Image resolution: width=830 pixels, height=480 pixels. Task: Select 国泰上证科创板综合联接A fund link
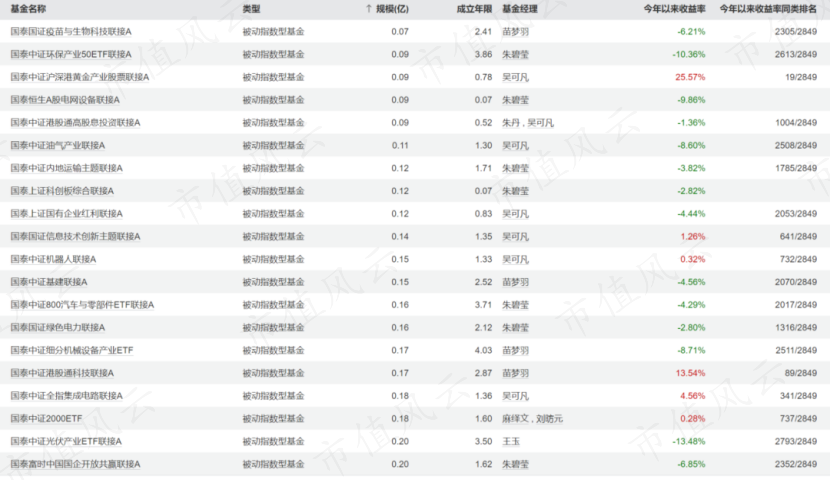click(61, 191)
